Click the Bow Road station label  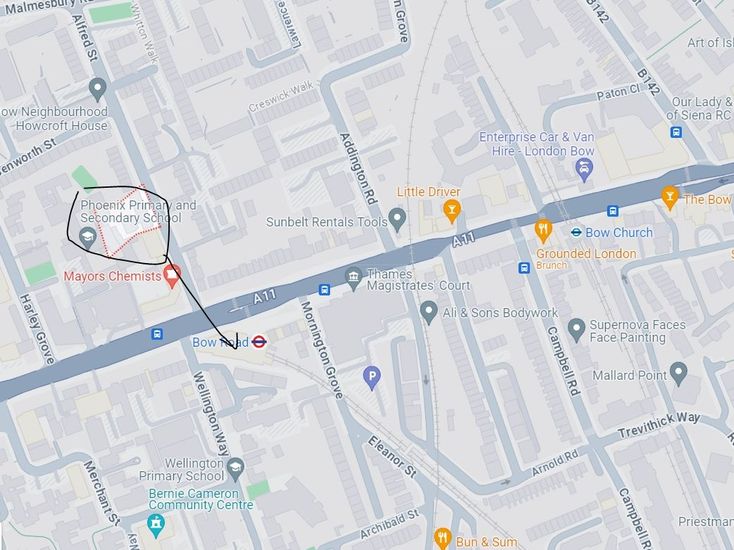220,342
